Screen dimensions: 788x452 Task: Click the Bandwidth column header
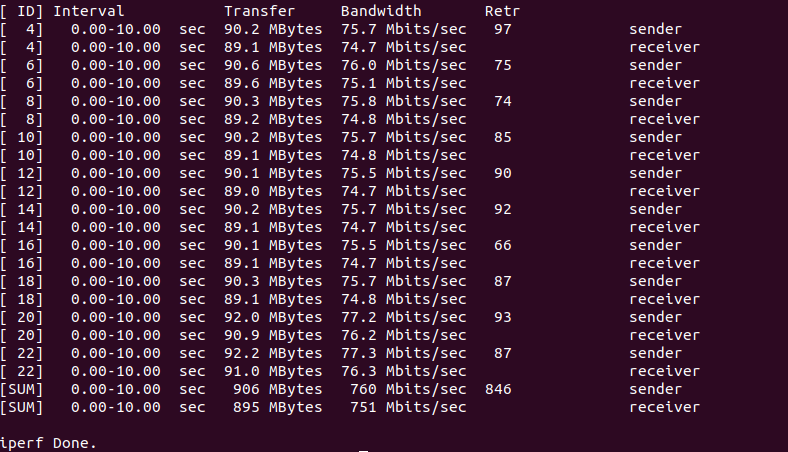coord(381,11)
